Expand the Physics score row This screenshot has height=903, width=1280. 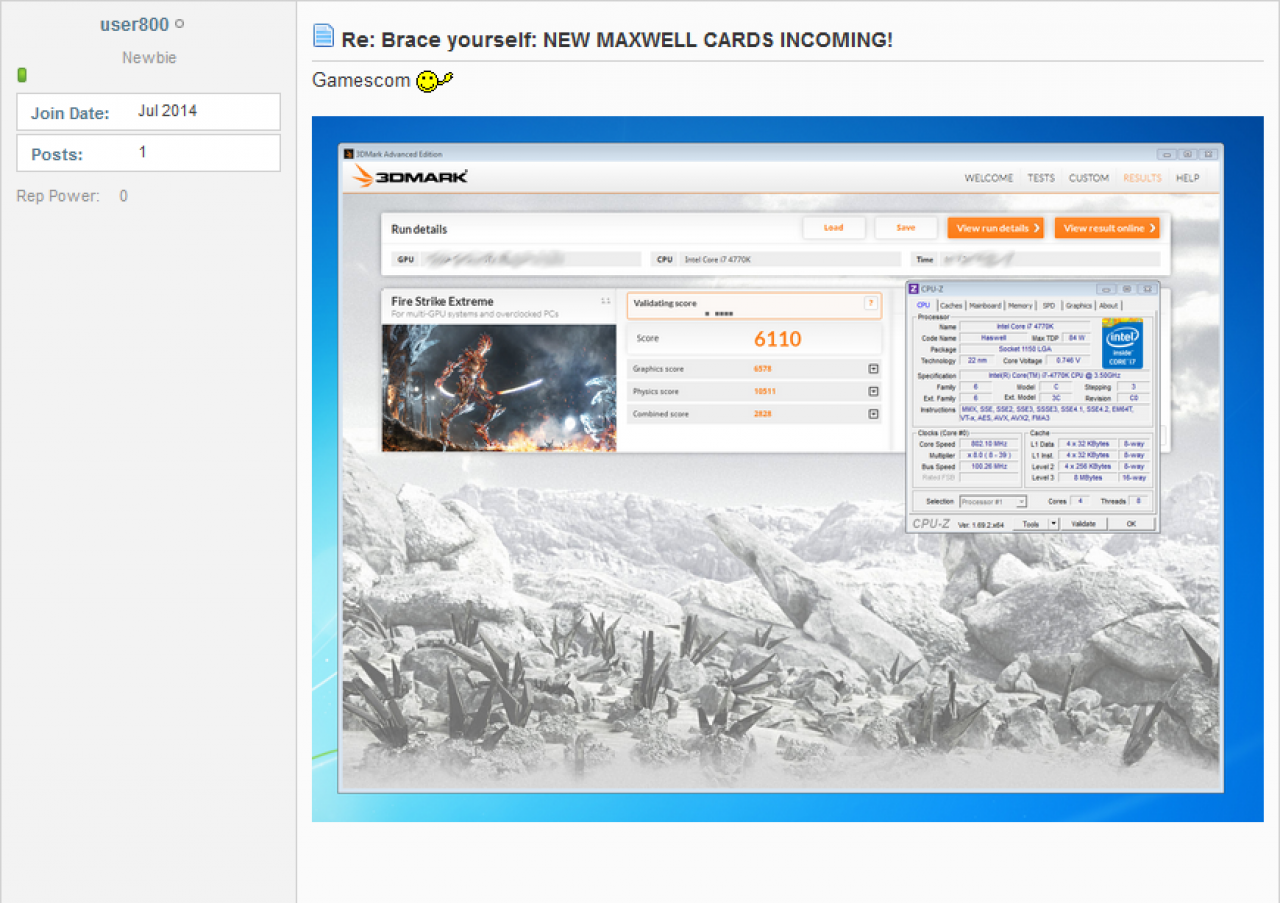[x=873, y=391]
